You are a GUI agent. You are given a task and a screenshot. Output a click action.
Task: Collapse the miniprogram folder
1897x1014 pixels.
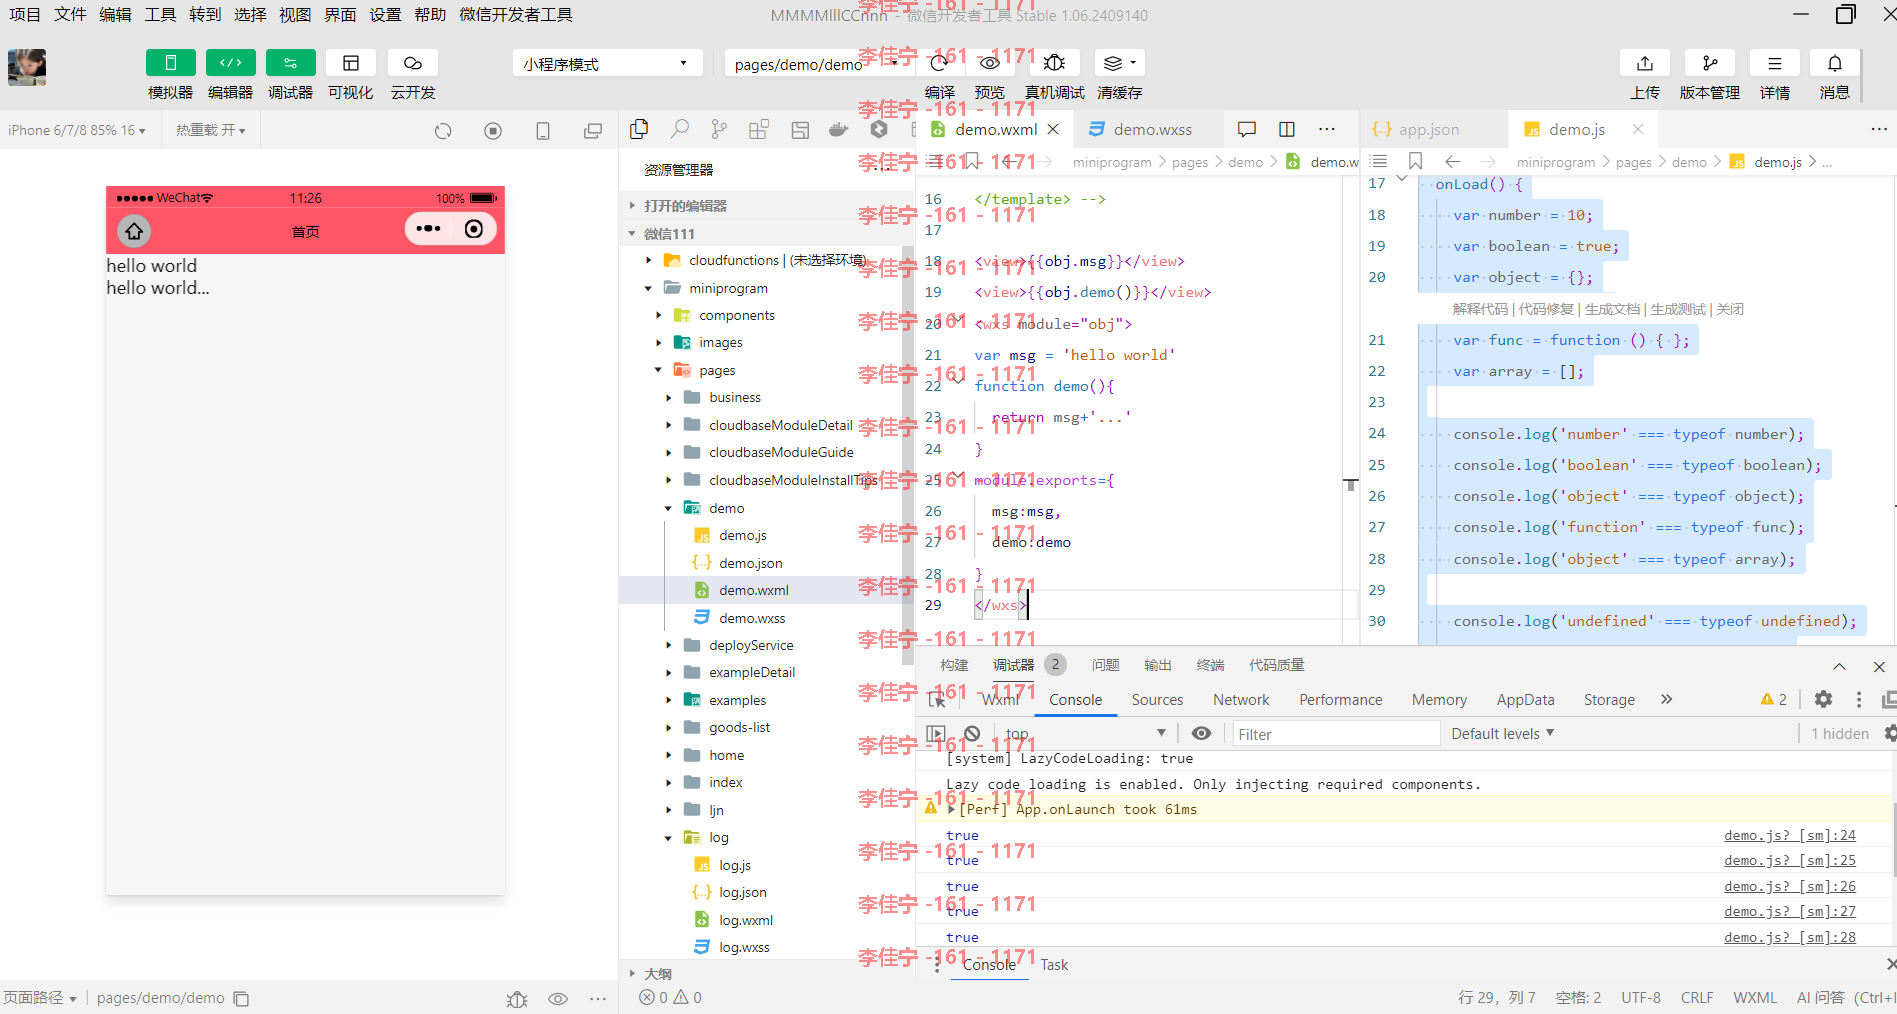coord(649,288)
